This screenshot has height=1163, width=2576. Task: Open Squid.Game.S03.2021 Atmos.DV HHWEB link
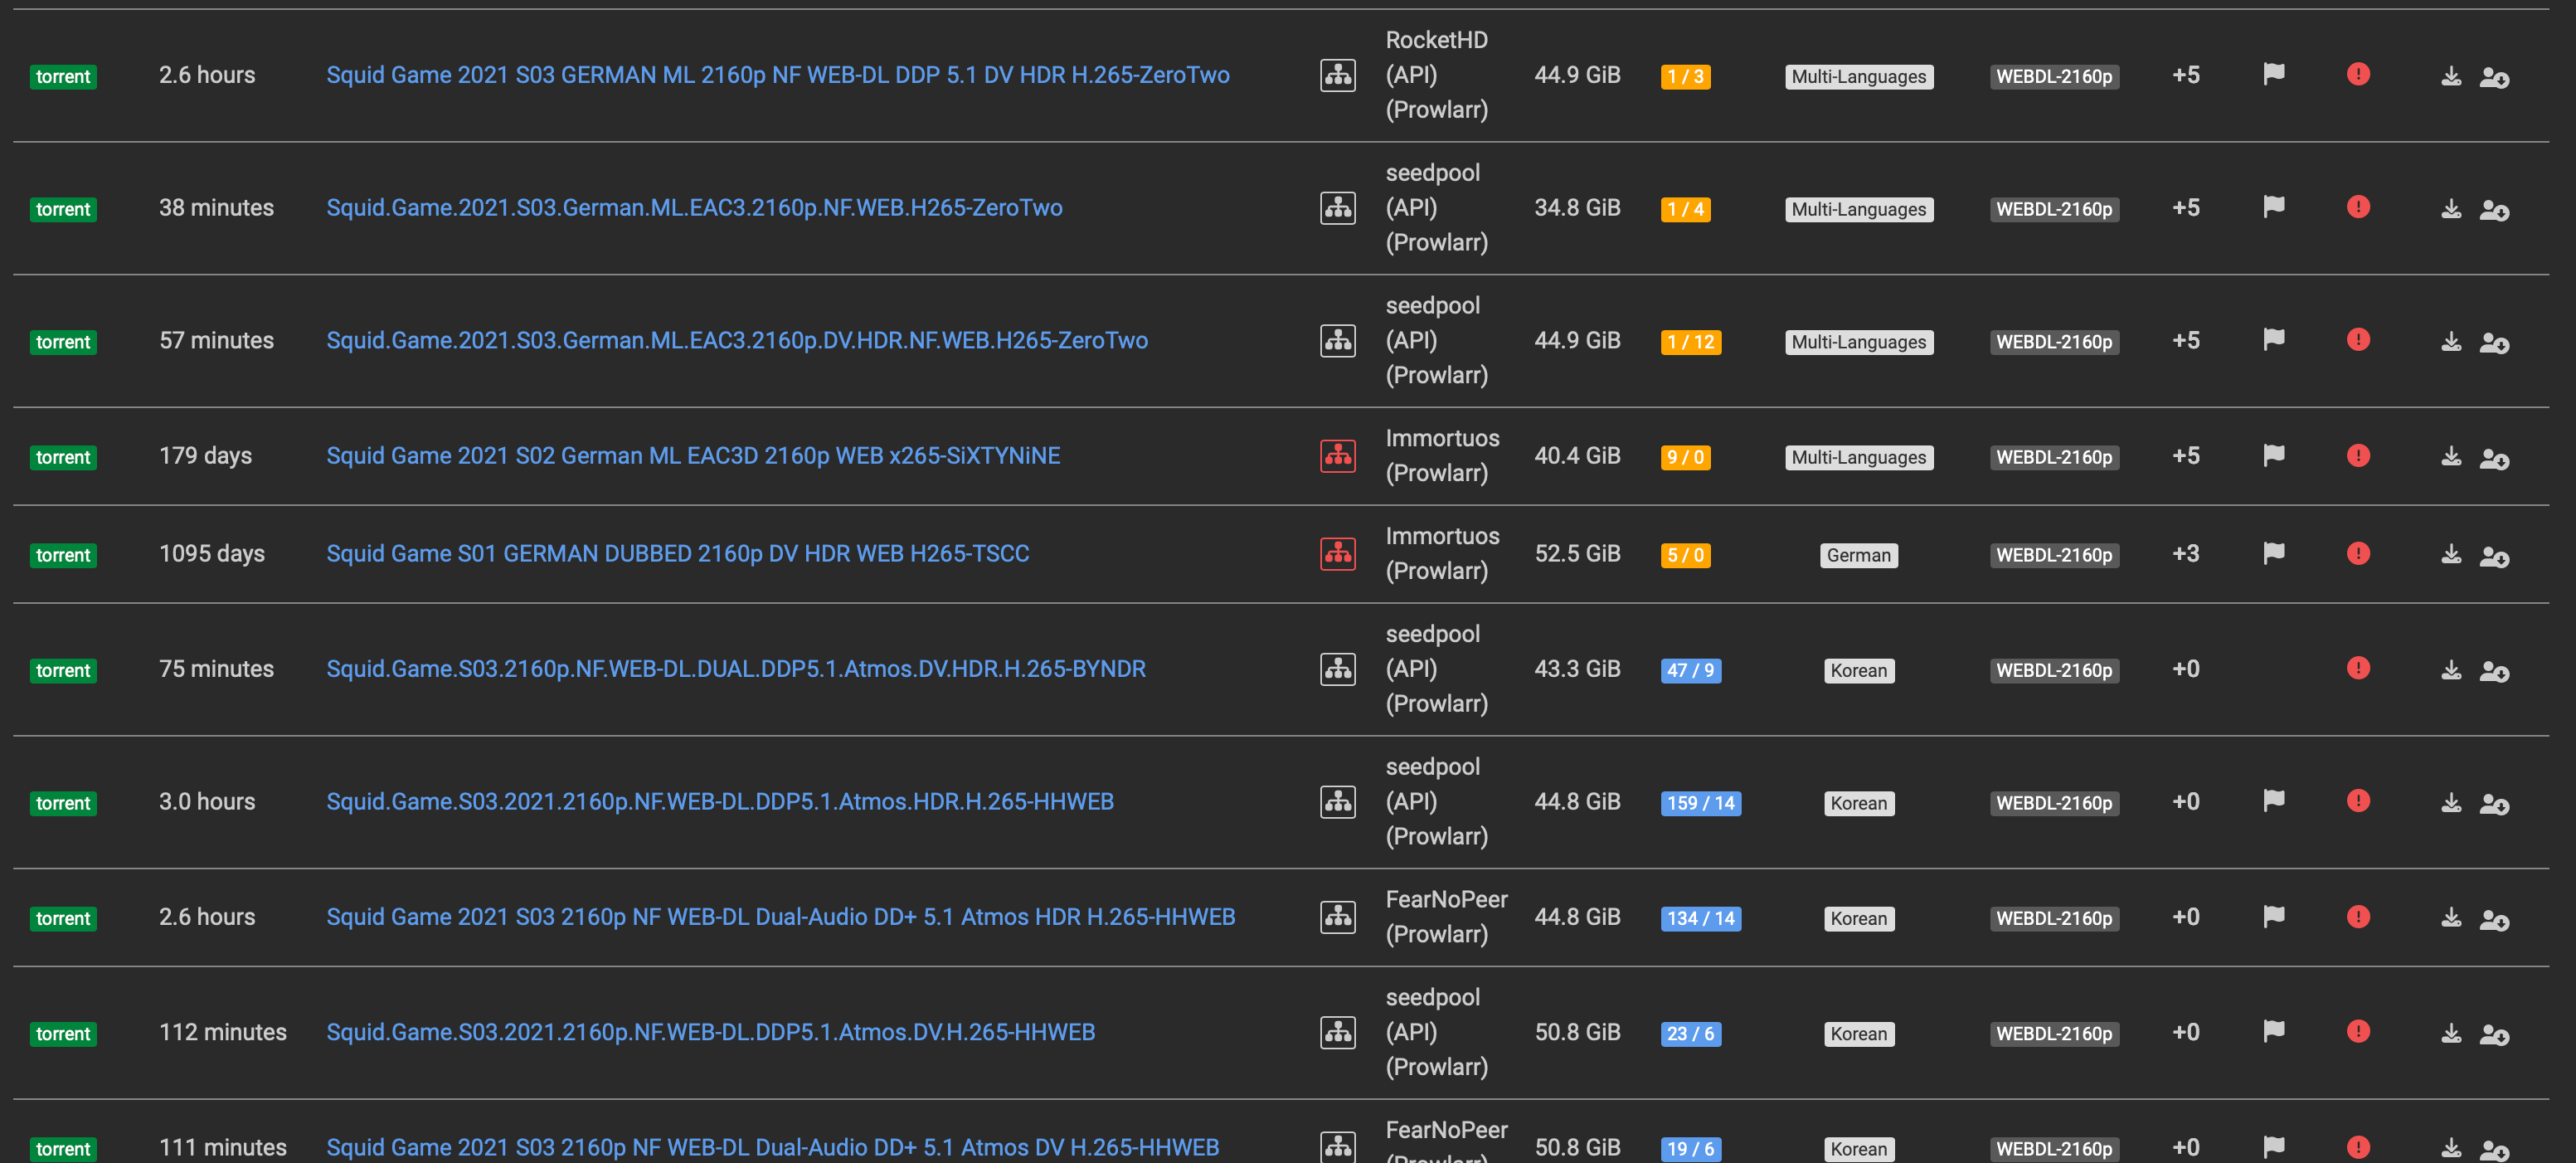pos(710,1032)
